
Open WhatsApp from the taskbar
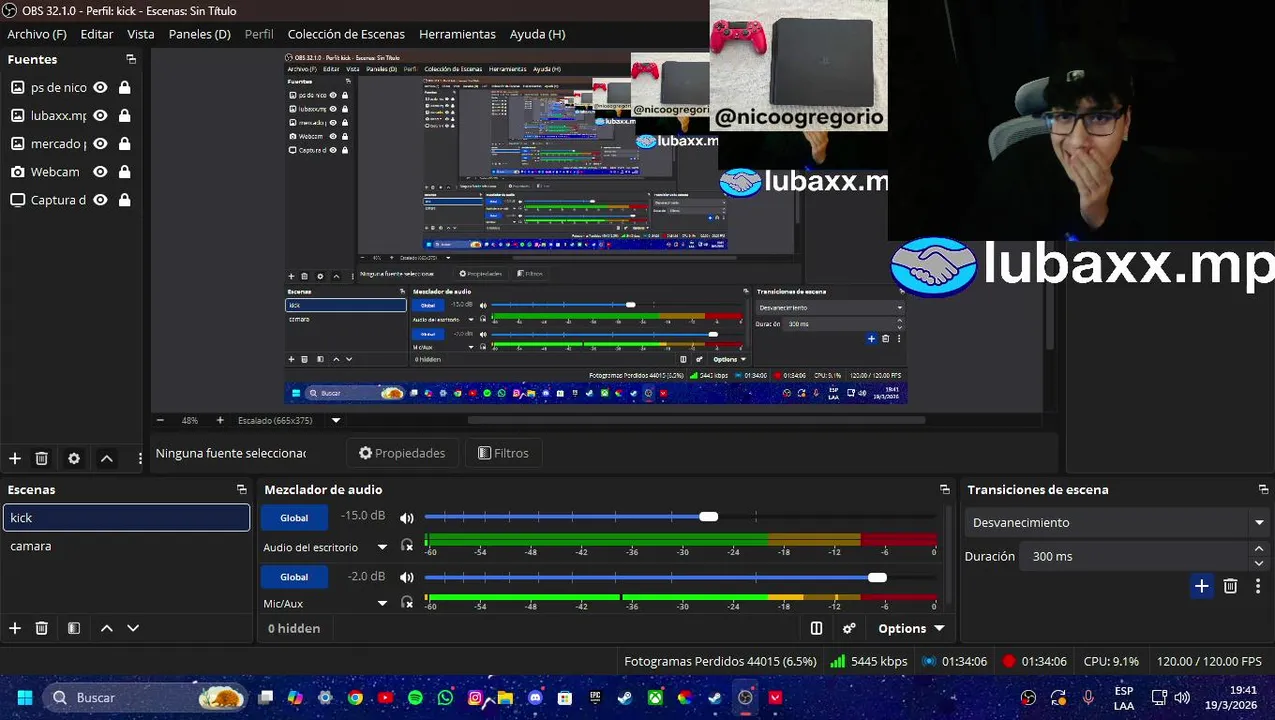tap(445, 698)
